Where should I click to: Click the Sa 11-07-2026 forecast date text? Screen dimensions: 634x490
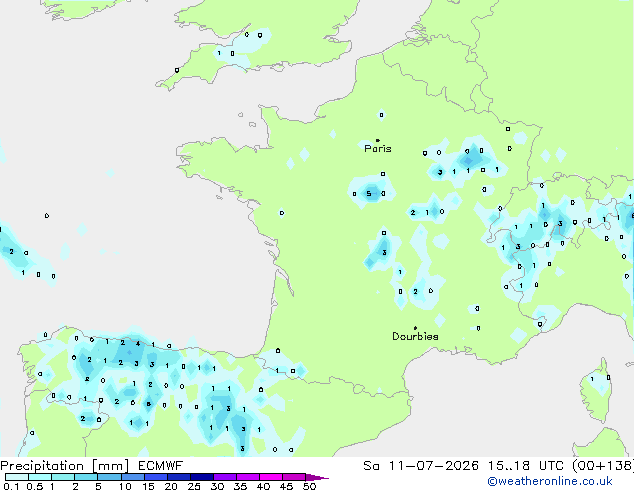pyautogui.click(x=421, y=466)
